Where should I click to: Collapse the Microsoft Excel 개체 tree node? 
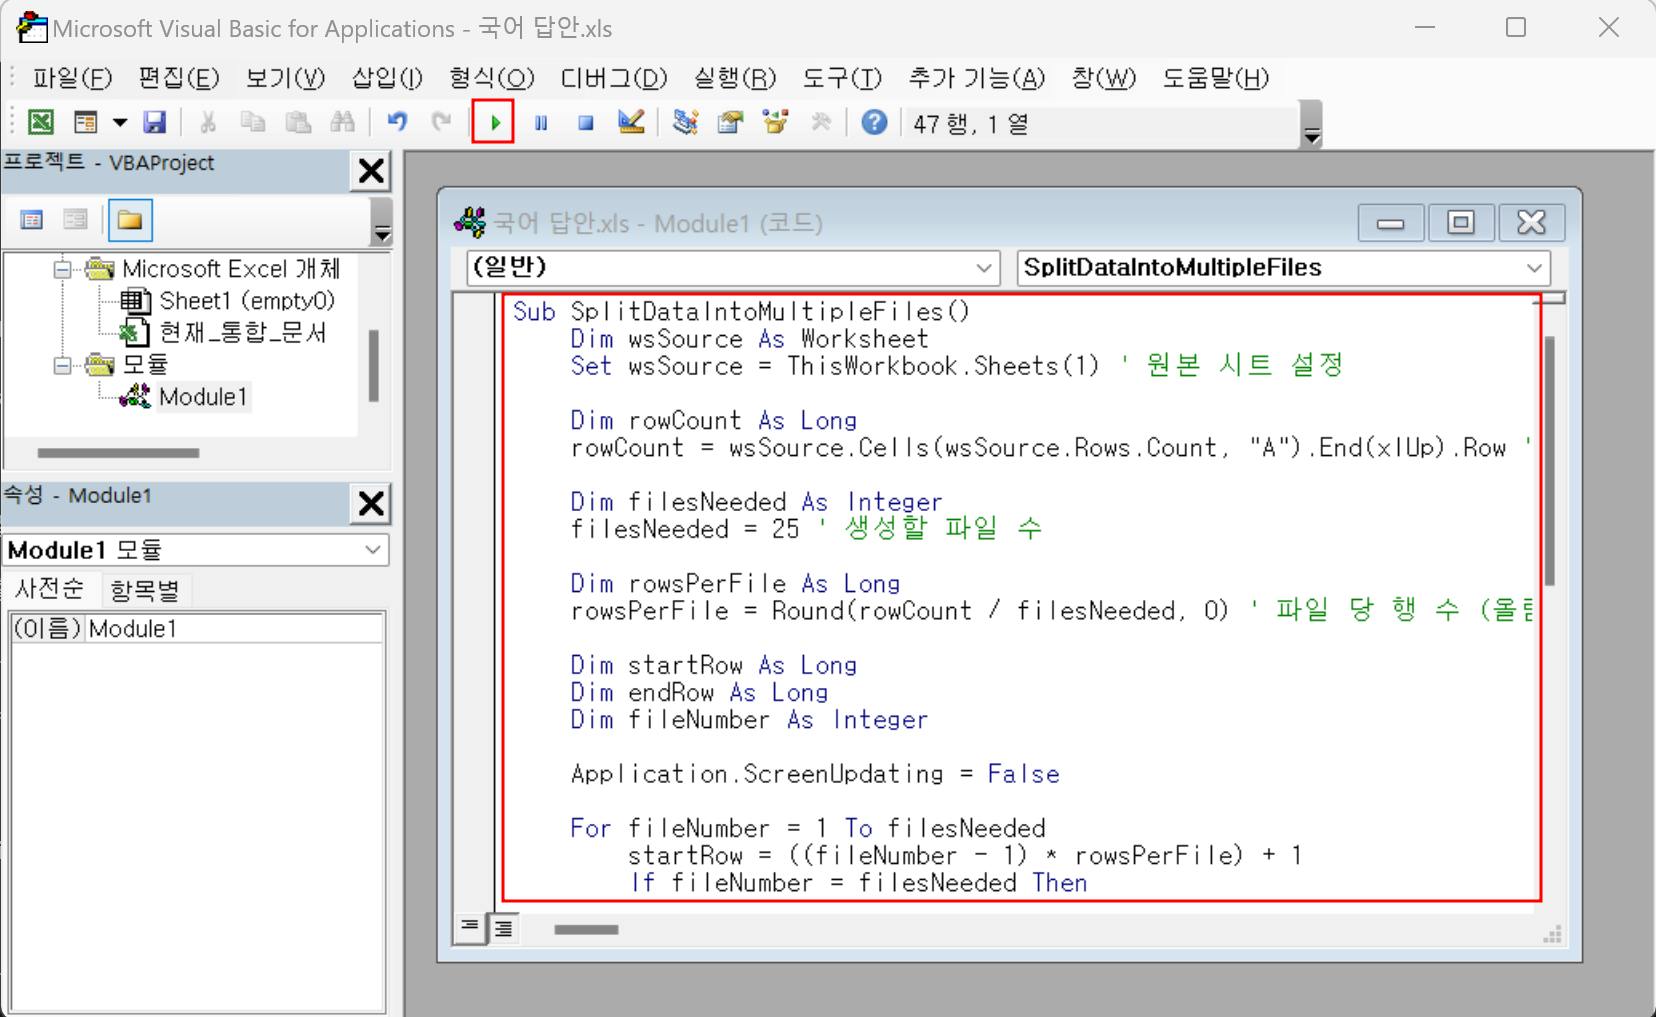pos(64,269)
